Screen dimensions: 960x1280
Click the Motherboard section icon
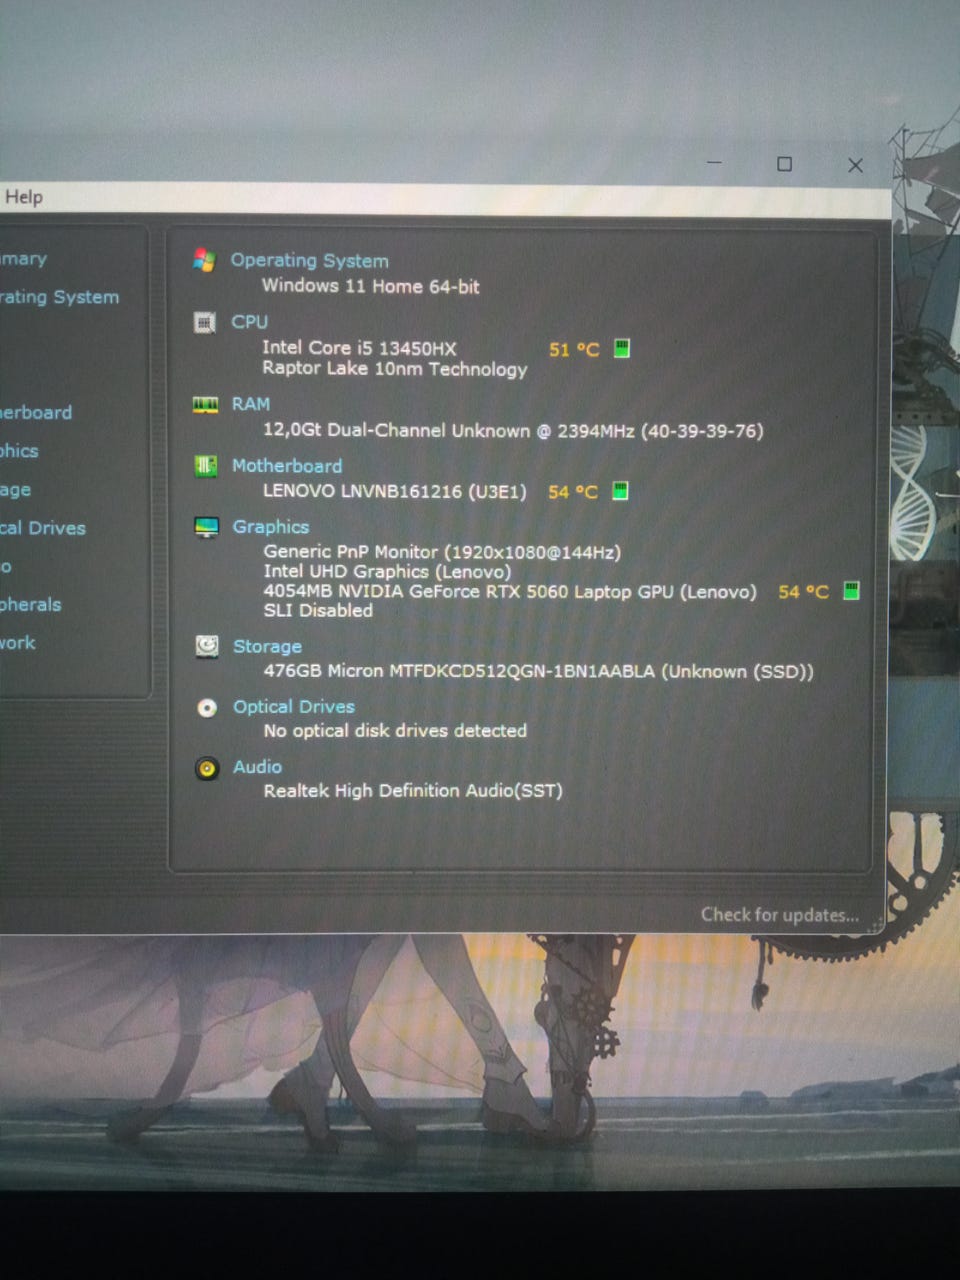(x=205, y=466)
